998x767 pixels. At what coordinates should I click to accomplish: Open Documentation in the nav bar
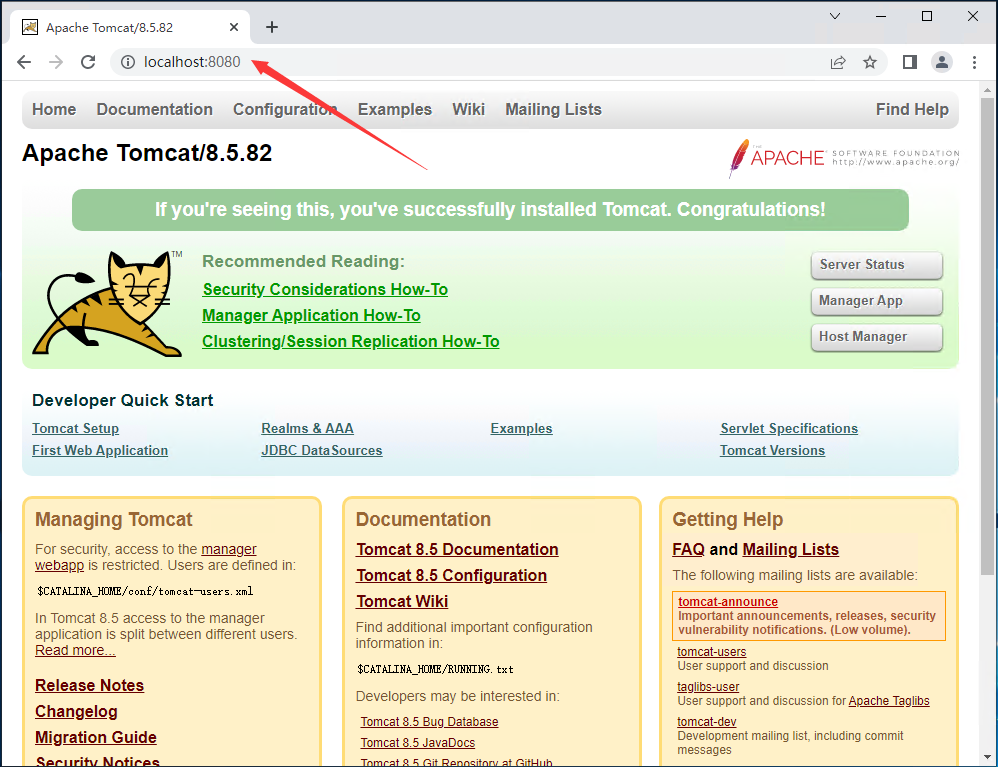point(155,109)
